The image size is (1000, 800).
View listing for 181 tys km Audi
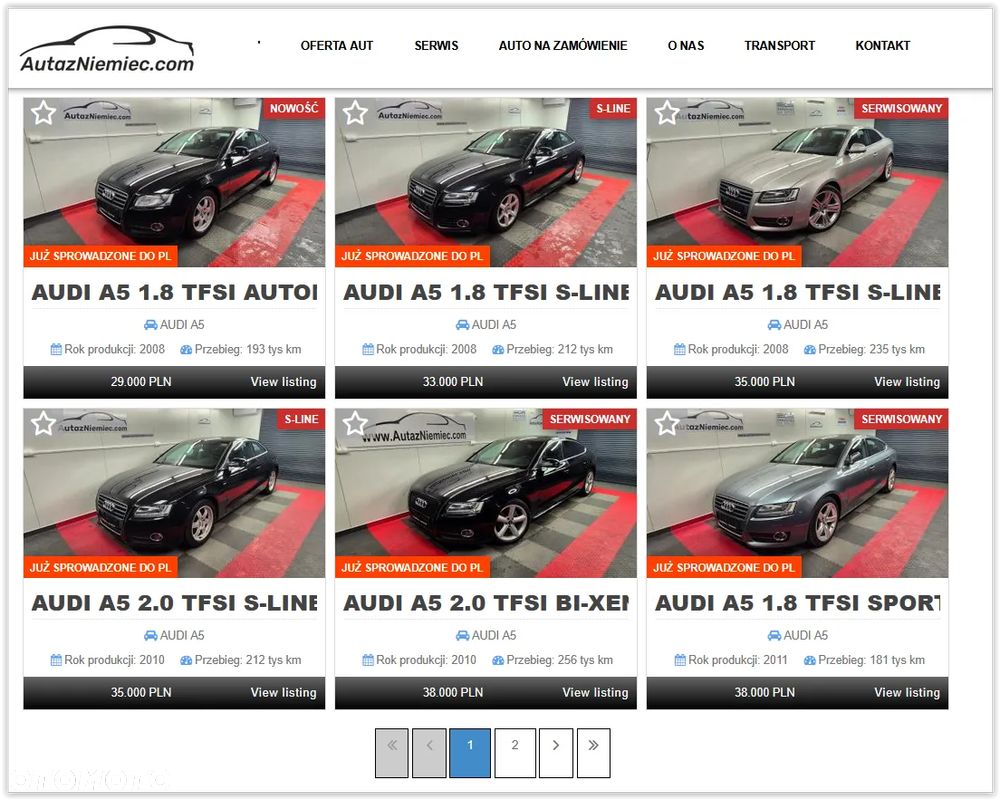tap(907, 692)
